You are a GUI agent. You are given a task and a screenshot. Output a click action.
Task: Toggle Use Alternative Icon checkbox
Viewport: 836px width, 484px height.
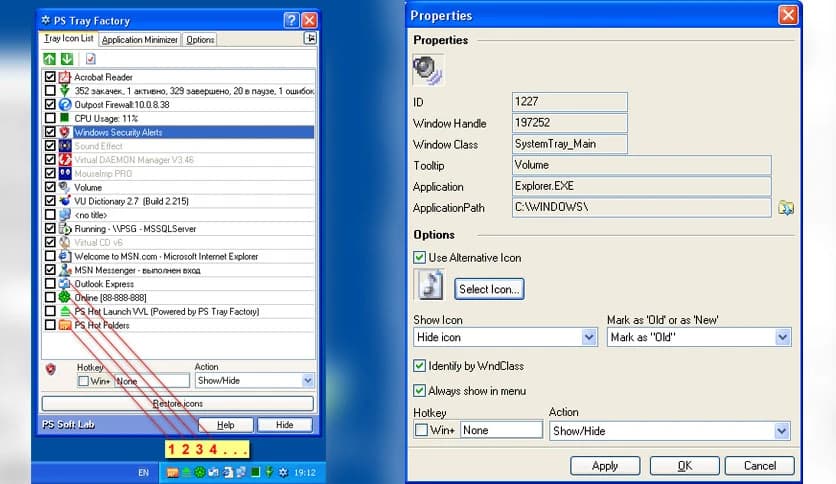420,257
